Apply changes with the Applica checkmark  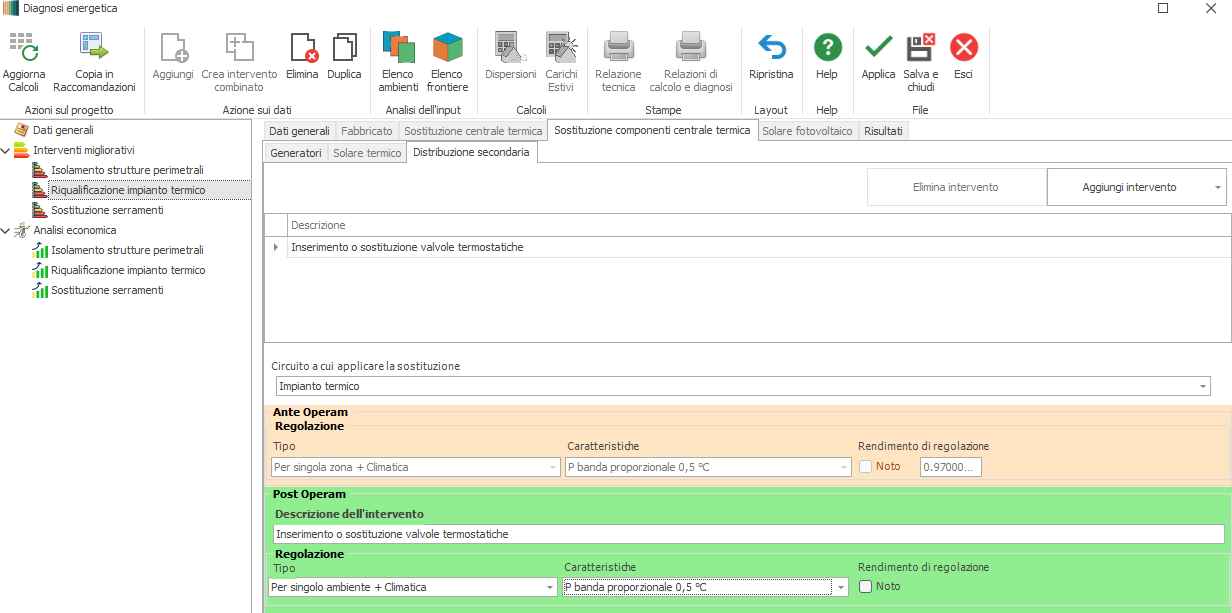pos(878,47)
